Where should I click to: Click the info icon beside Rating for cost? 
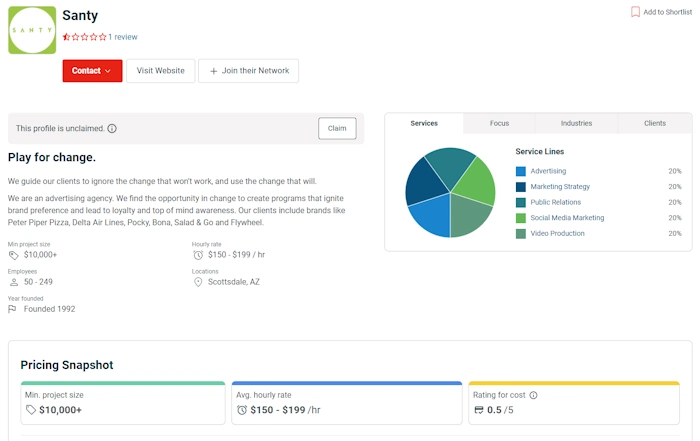(x=533, y=395)
